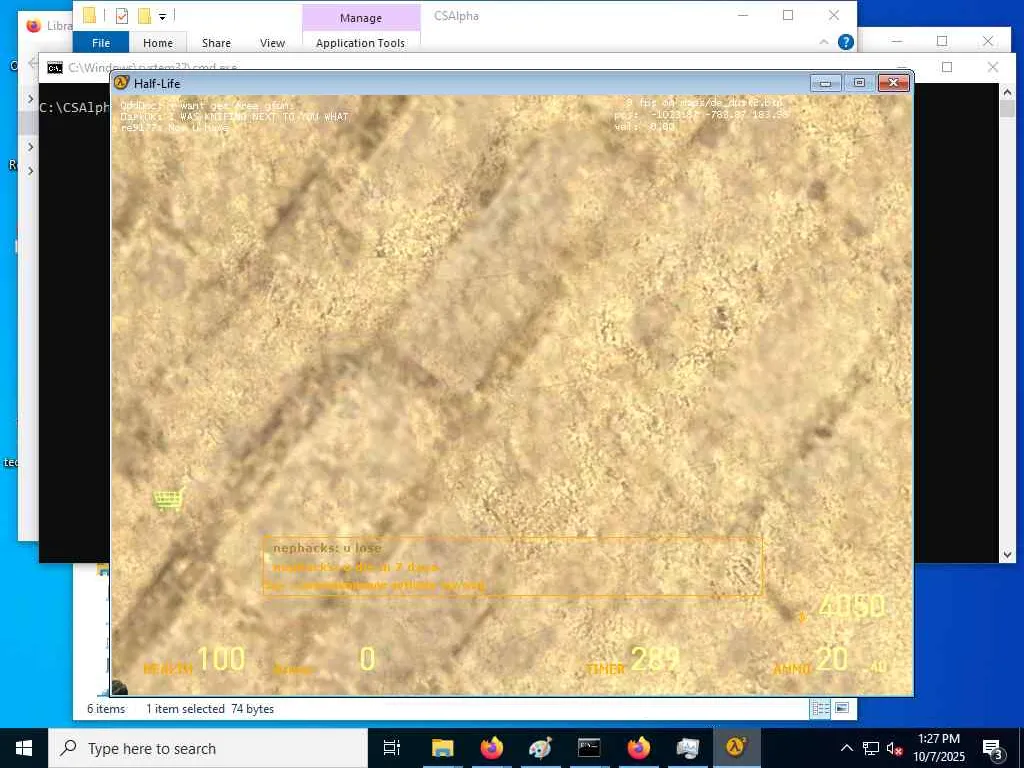Open the Application Tools tab
The image size is (1024, 768).
(360, 42)
